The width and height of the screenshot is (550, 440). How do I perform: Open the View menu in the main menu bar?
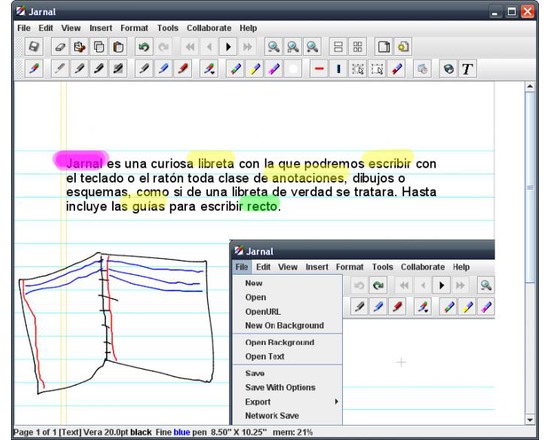(71, 28)
